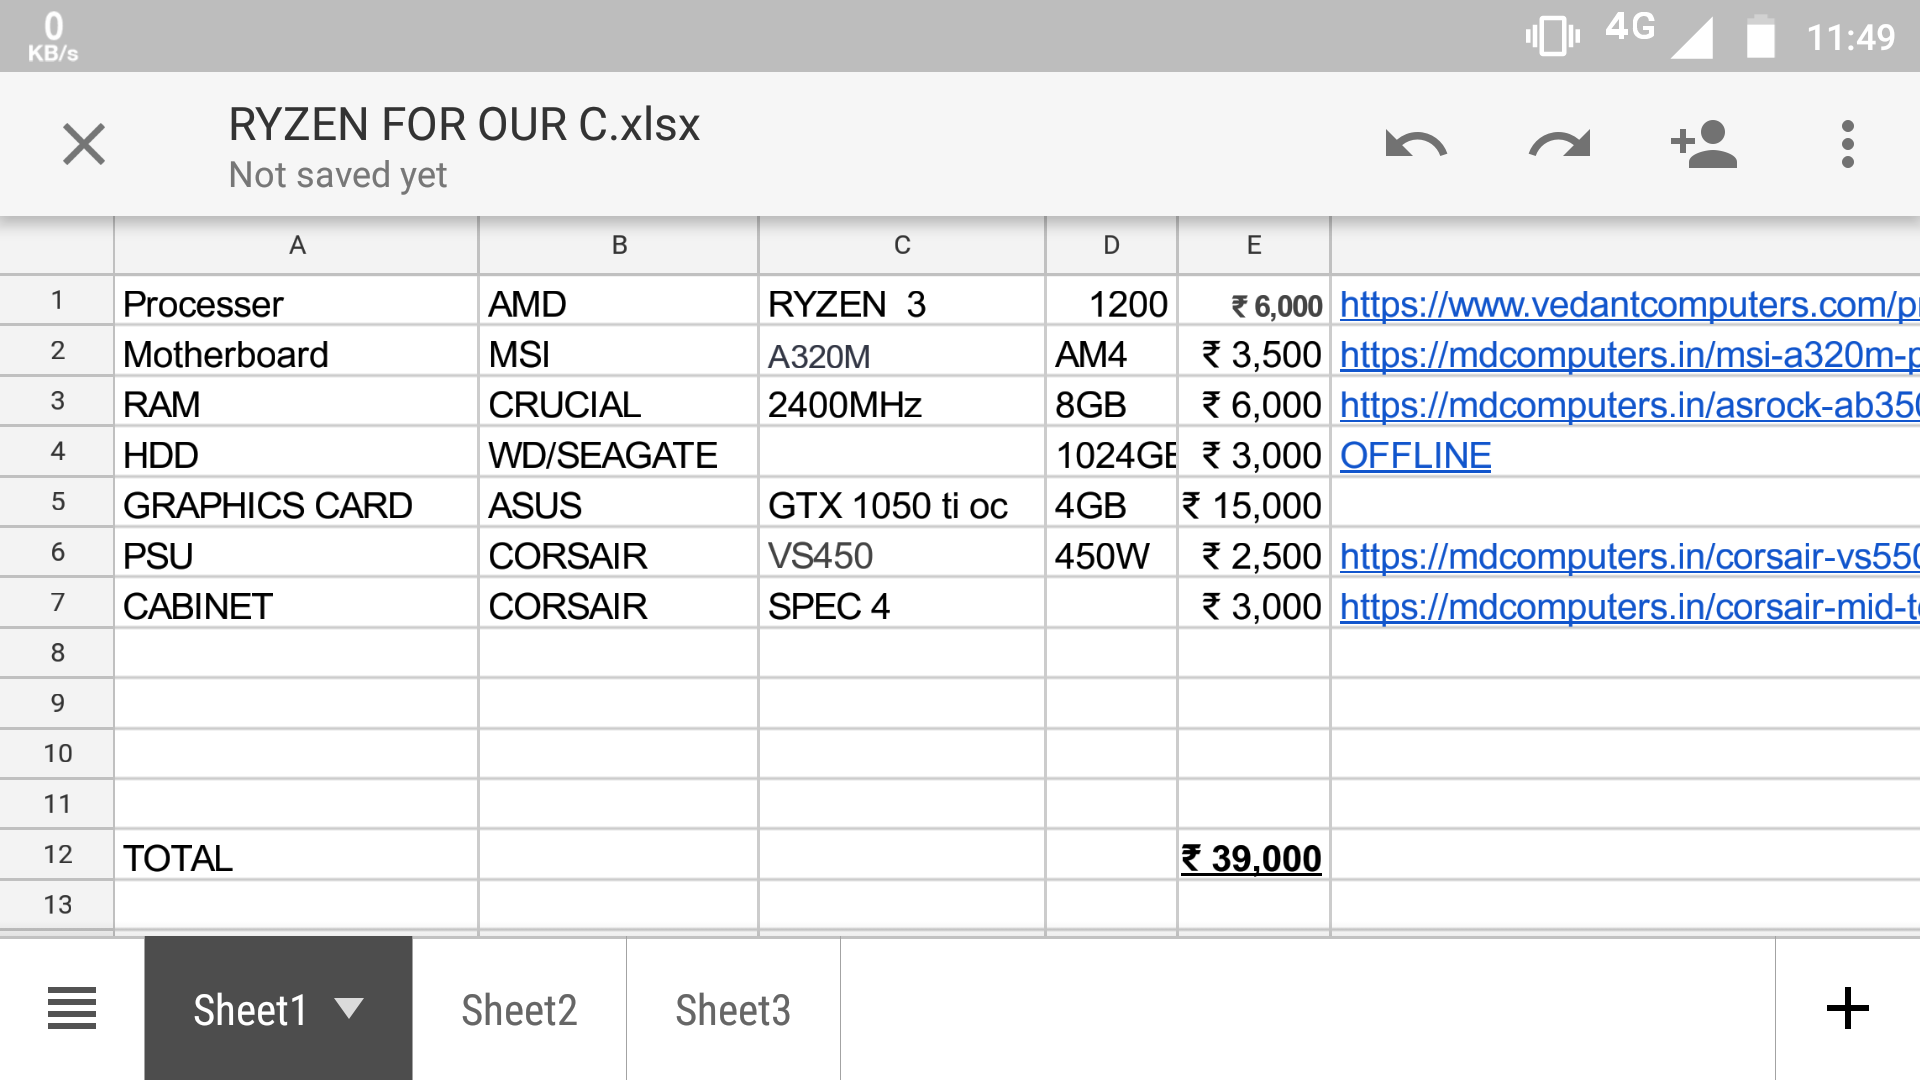Select the 'CABINET' cell

(x=297, y=602)
